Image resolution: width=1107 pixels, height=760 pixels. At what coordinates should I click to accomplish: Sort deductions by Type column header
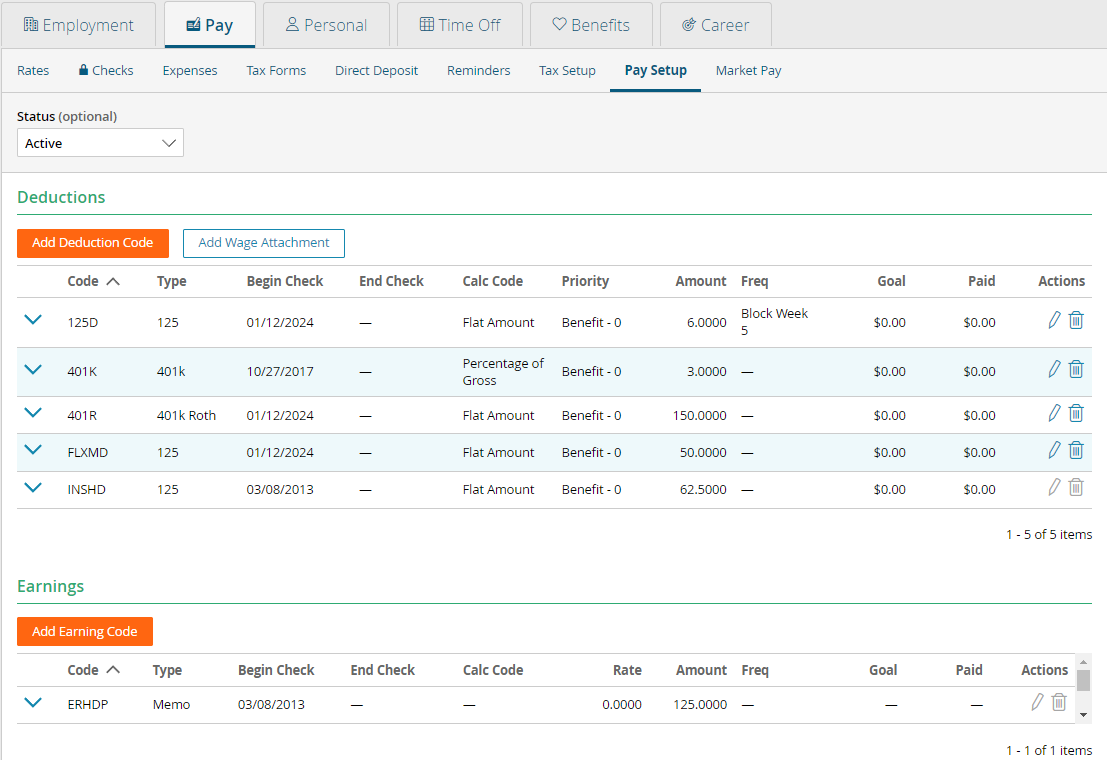click(172, 281)
